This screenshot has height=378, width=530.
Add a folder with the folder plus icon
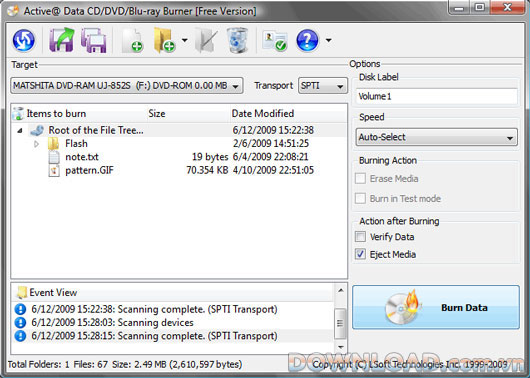(x=164, y=41)
